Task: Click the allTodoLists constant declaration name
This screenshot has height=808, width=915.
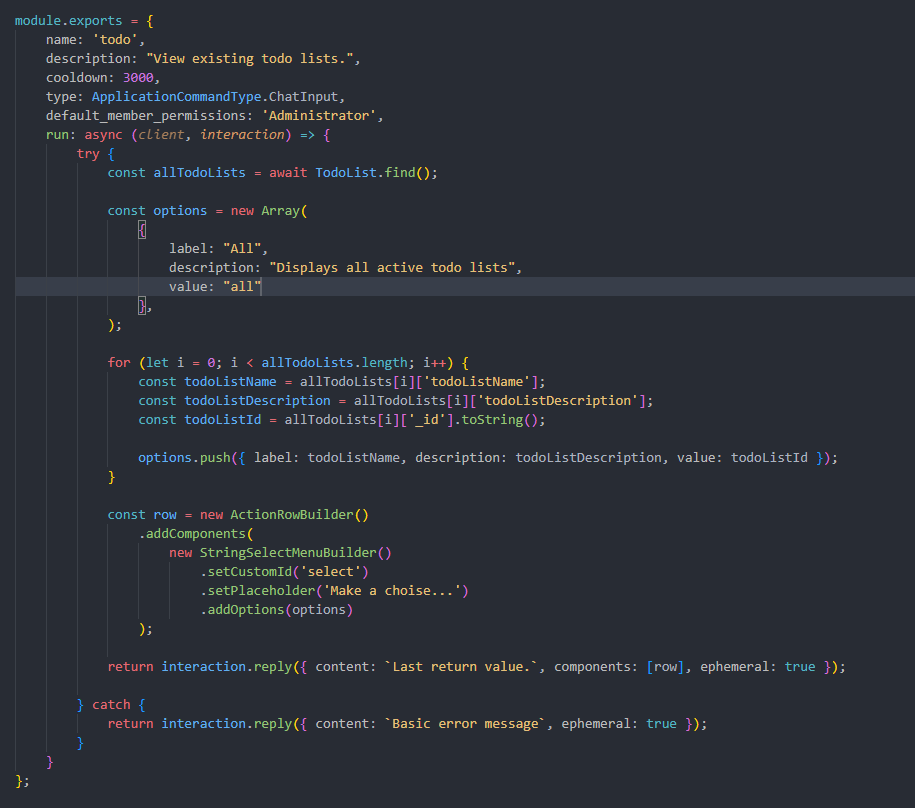Action: pyautogui.click(x=199, y=173)
